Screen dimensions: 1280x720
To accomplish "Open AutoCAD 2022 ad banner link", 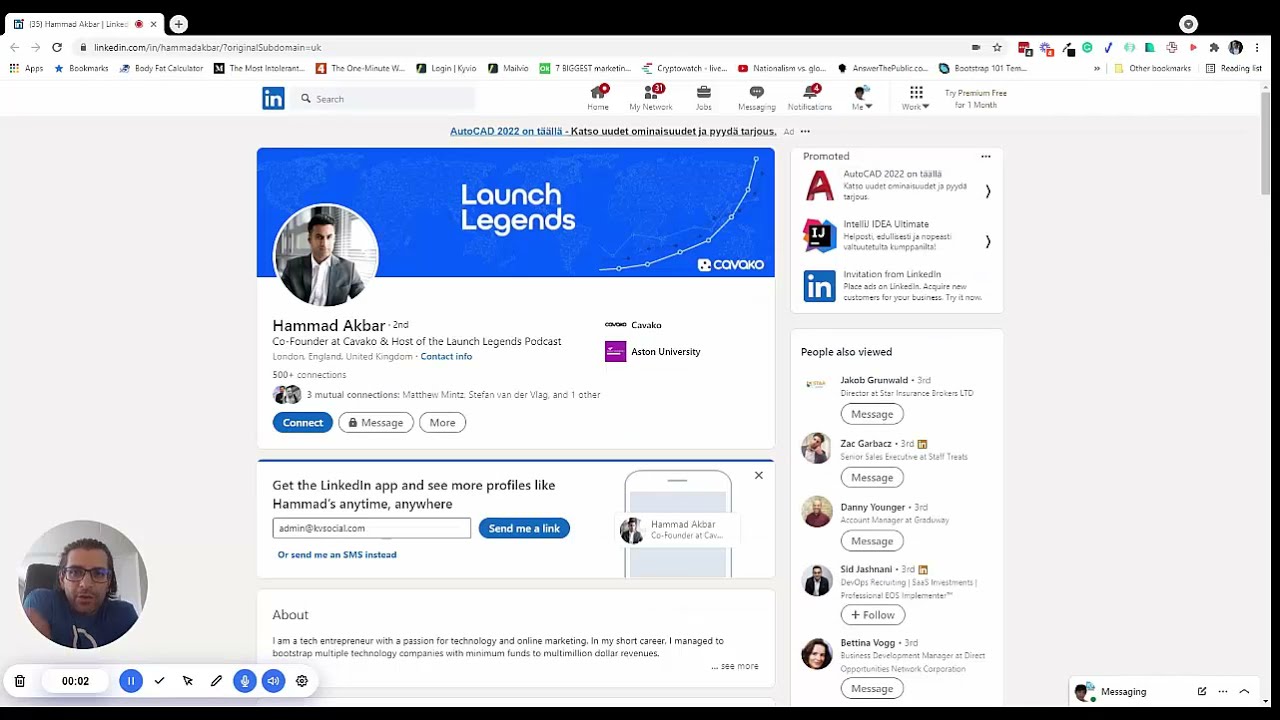I will tap(613, 131).
